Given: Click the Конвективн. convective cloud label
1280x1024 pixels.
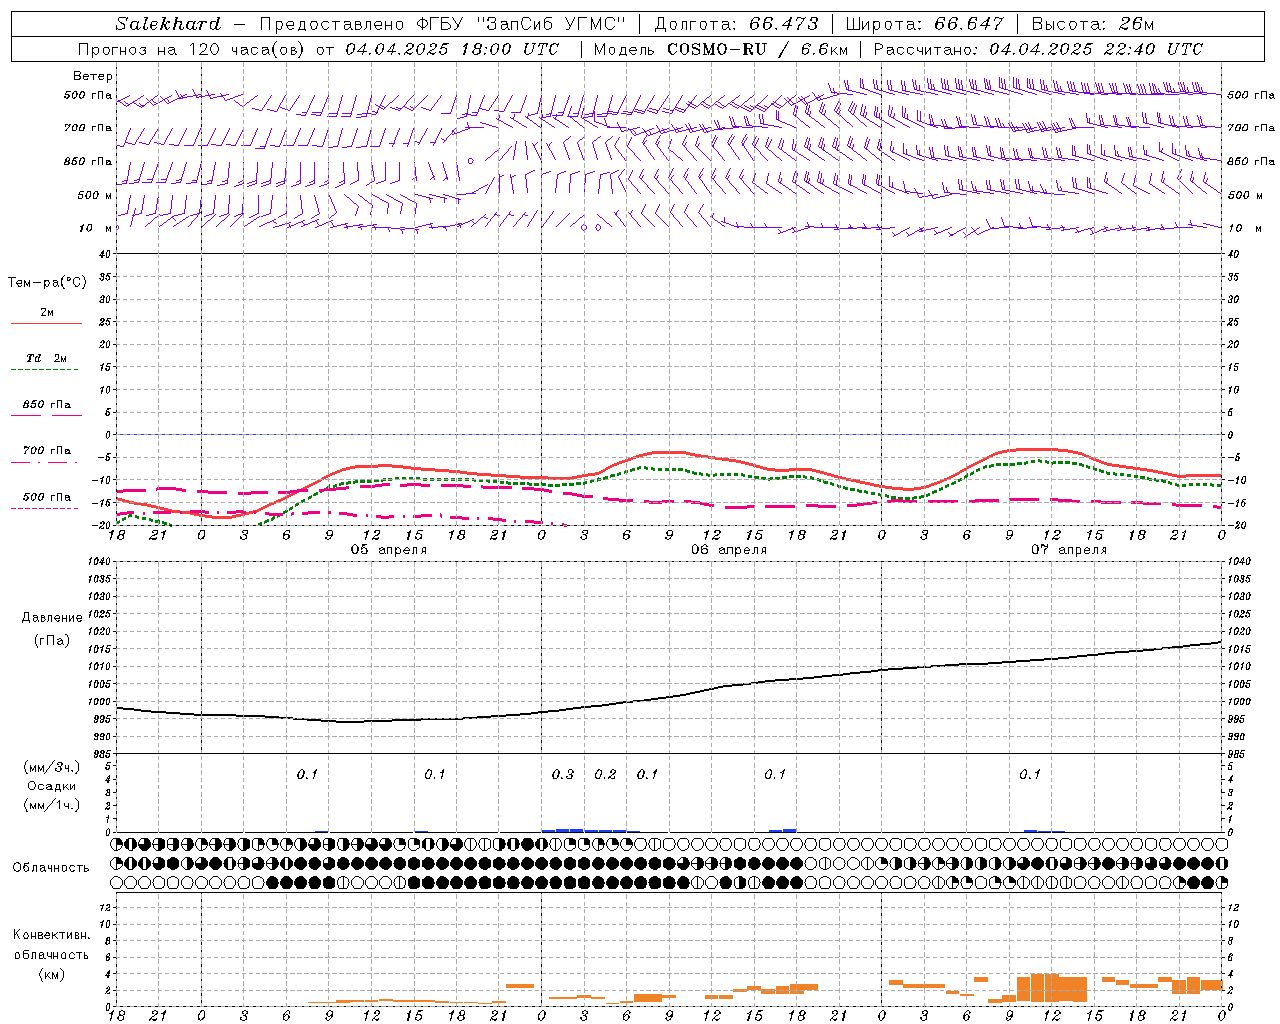Looking at the screenshot, I should pyautogui.click(x=51, y=935).
